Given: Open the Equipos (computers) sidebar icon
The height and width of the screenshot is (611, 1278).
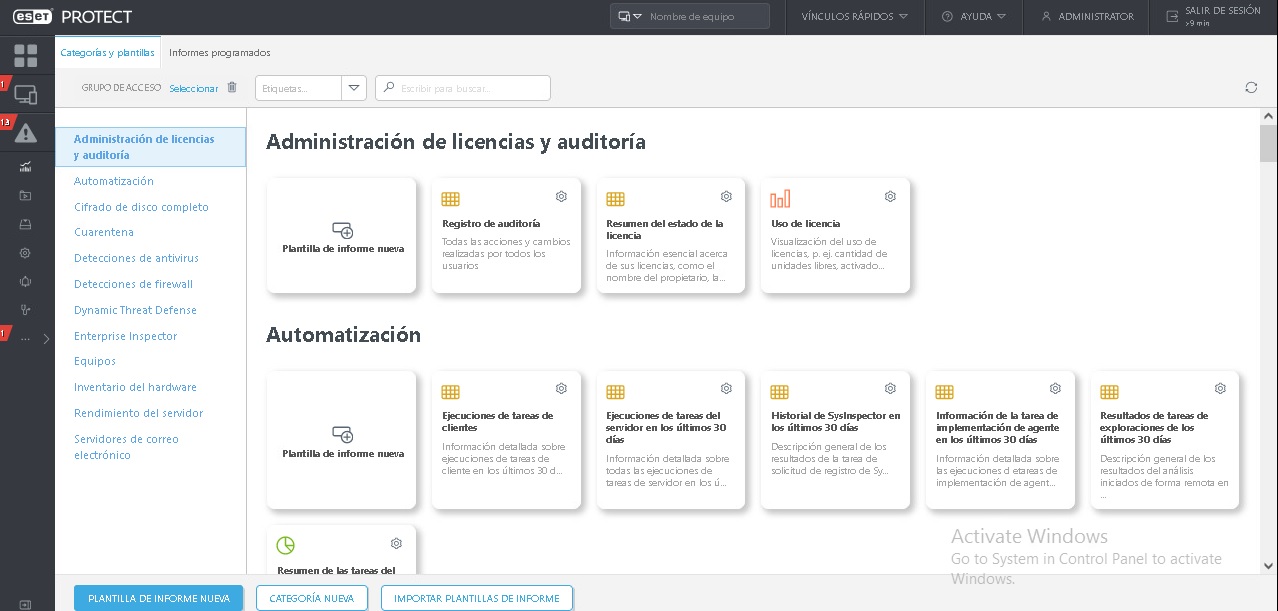Looking at the screenshot, I should (x=27, y=93).
